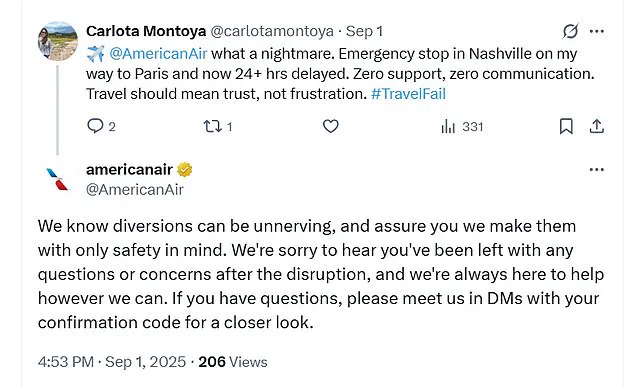
Task: Click the @carlotamontoya handle
Action: click(x=272, y=31)
